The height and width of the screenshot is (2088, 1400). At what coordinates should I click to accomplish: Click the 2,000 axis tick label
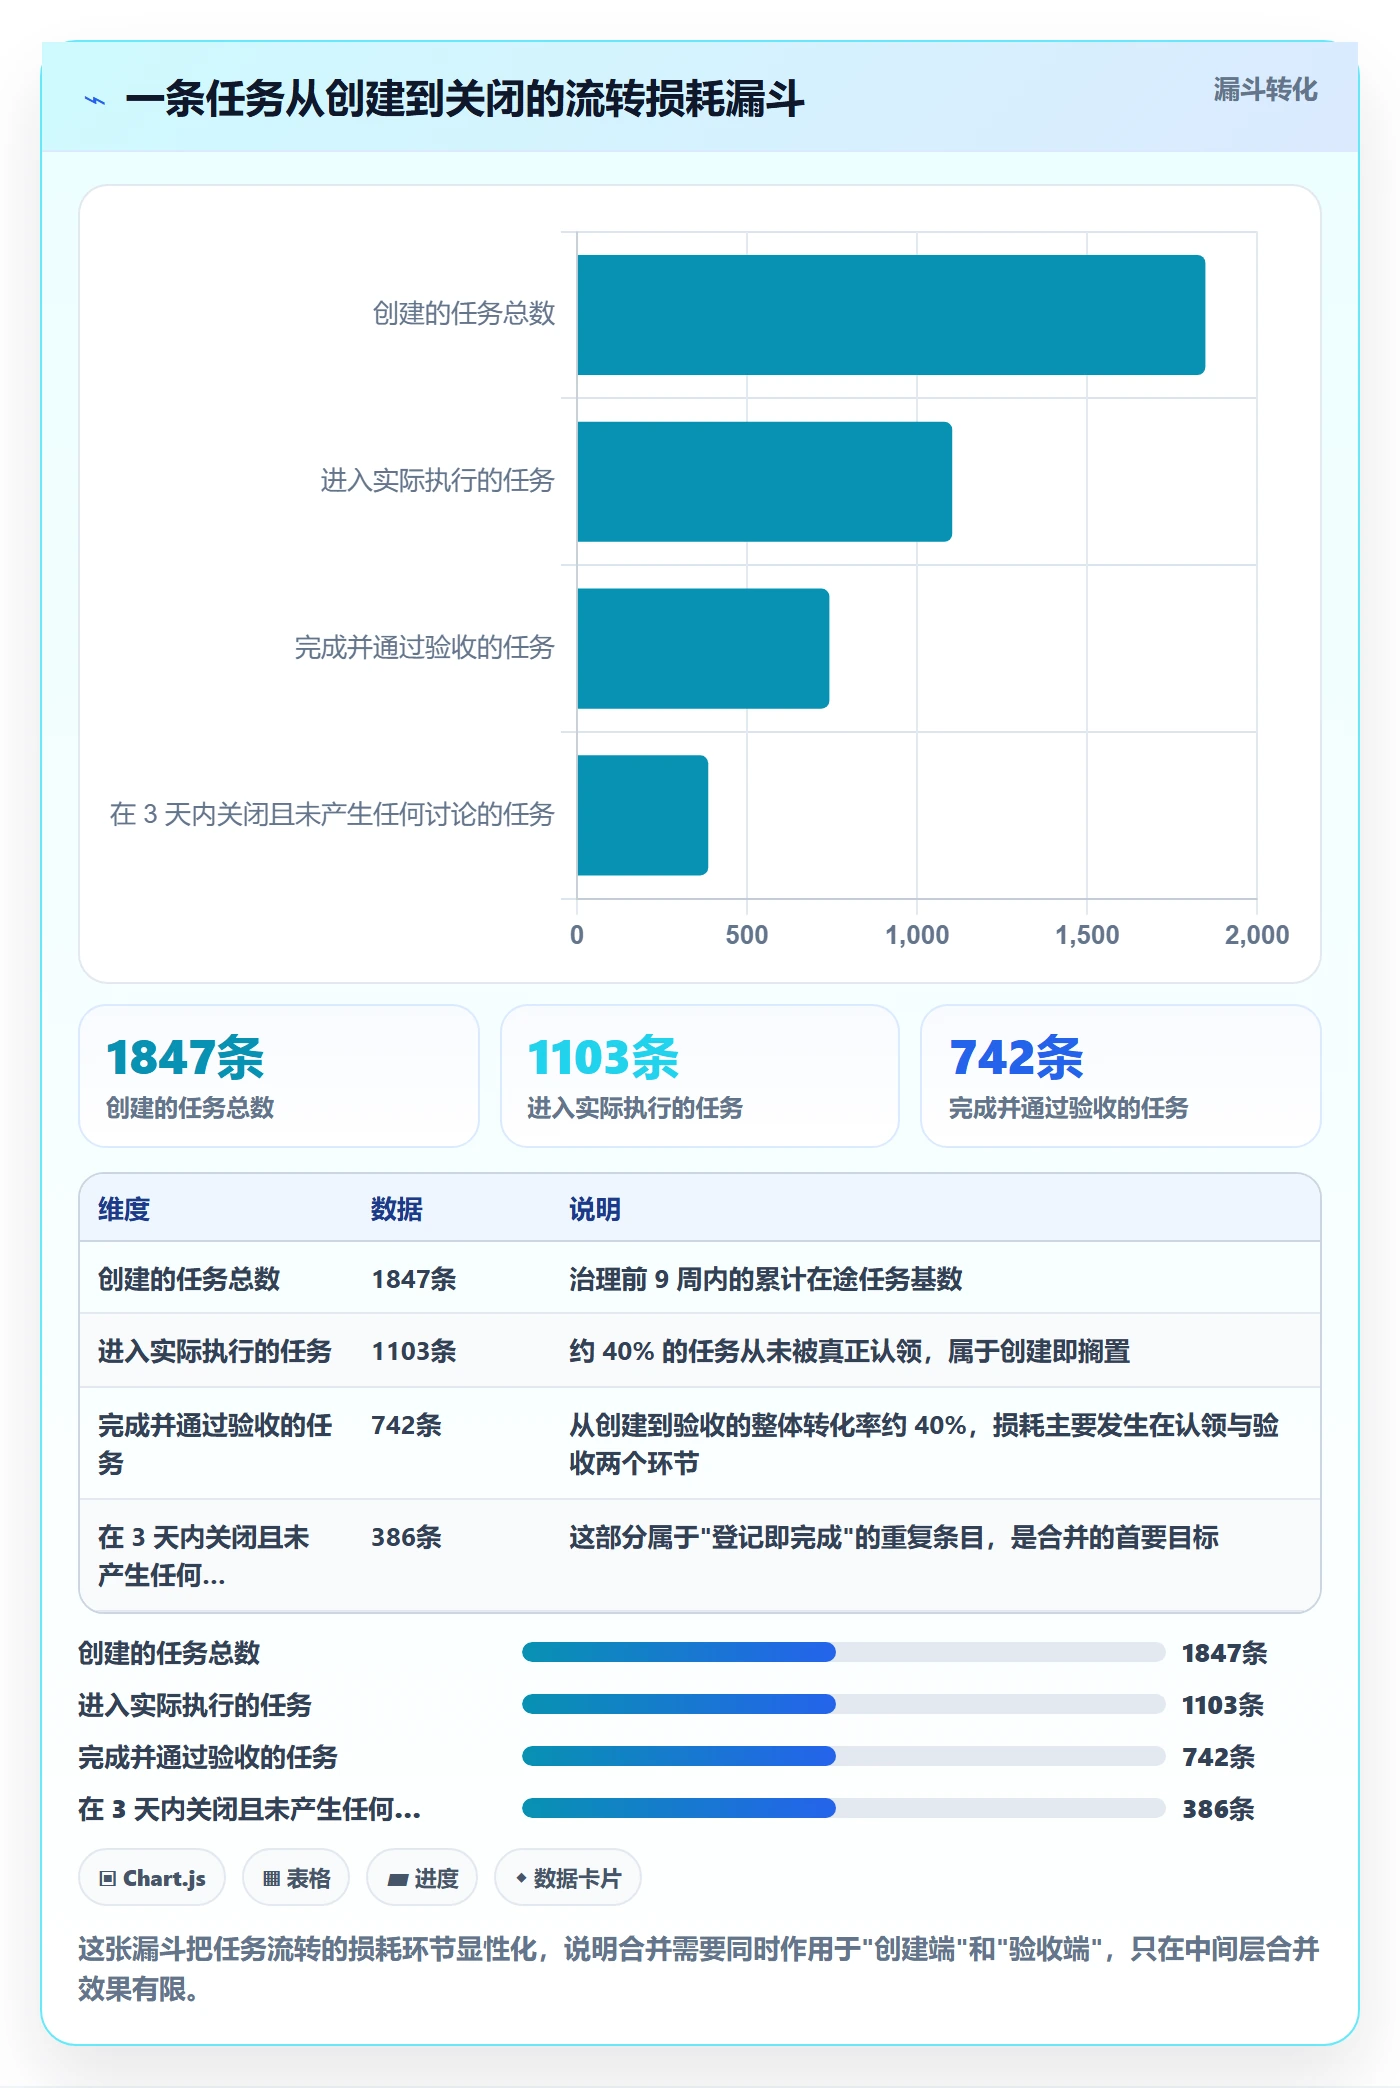tap(1257, 935)
